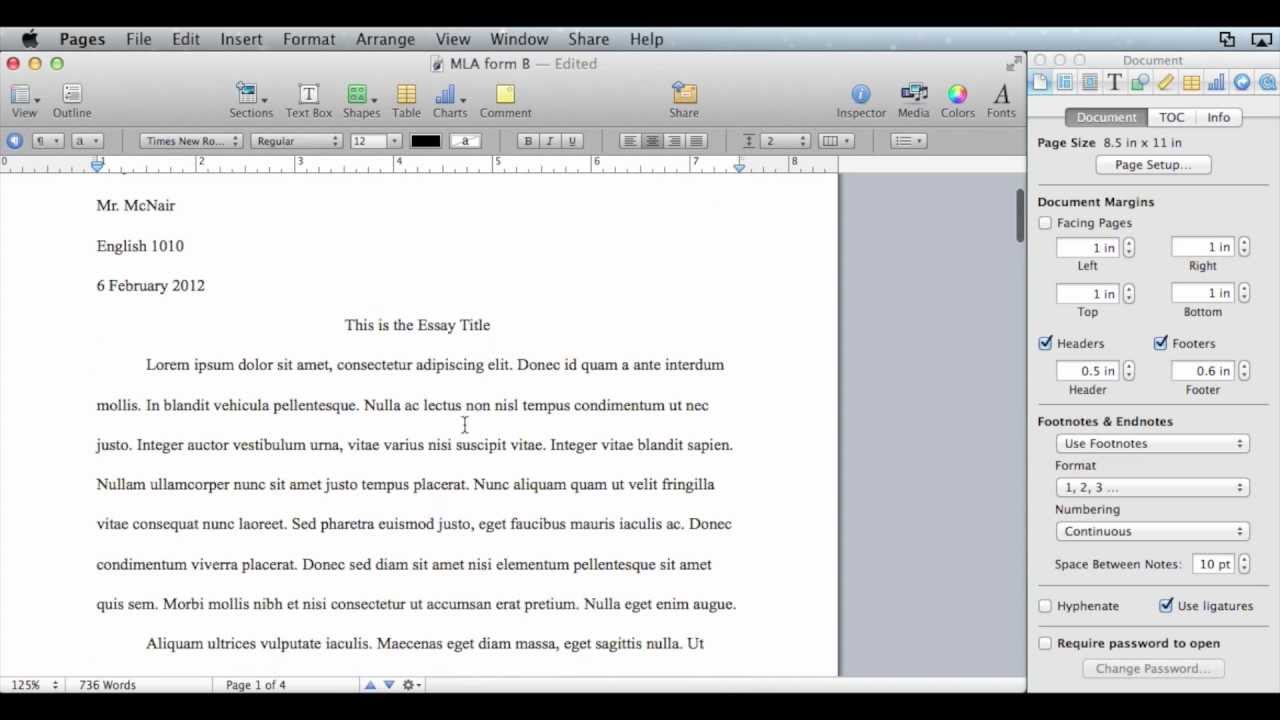Center text in the format bar
The height and width of the screenshot is (720, 1280).
pos(652,141)
